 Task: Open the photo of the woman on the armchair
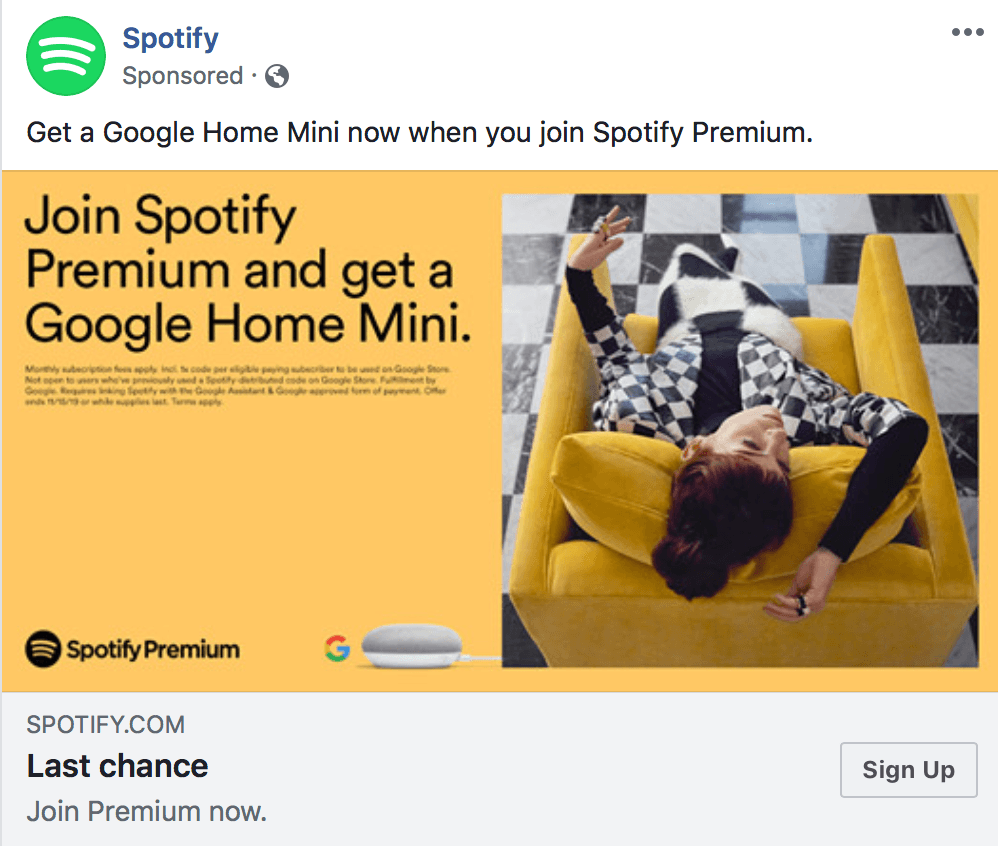[740, 430]
